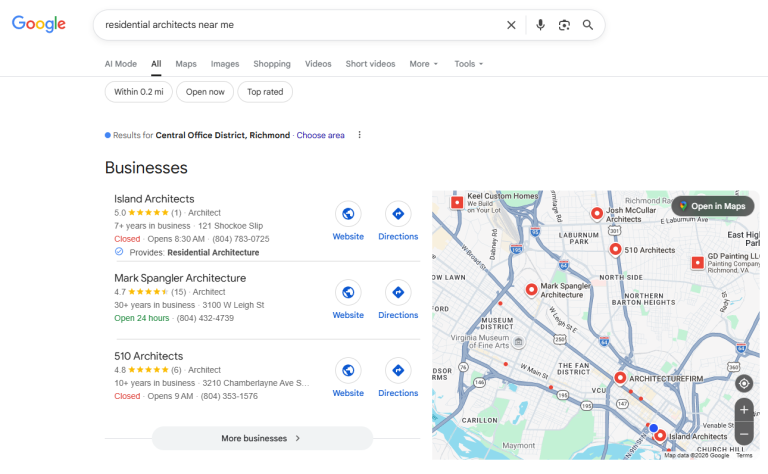Click the address 121 Shockoe Slip
The image size is (768, 474).
click(230, 226)
